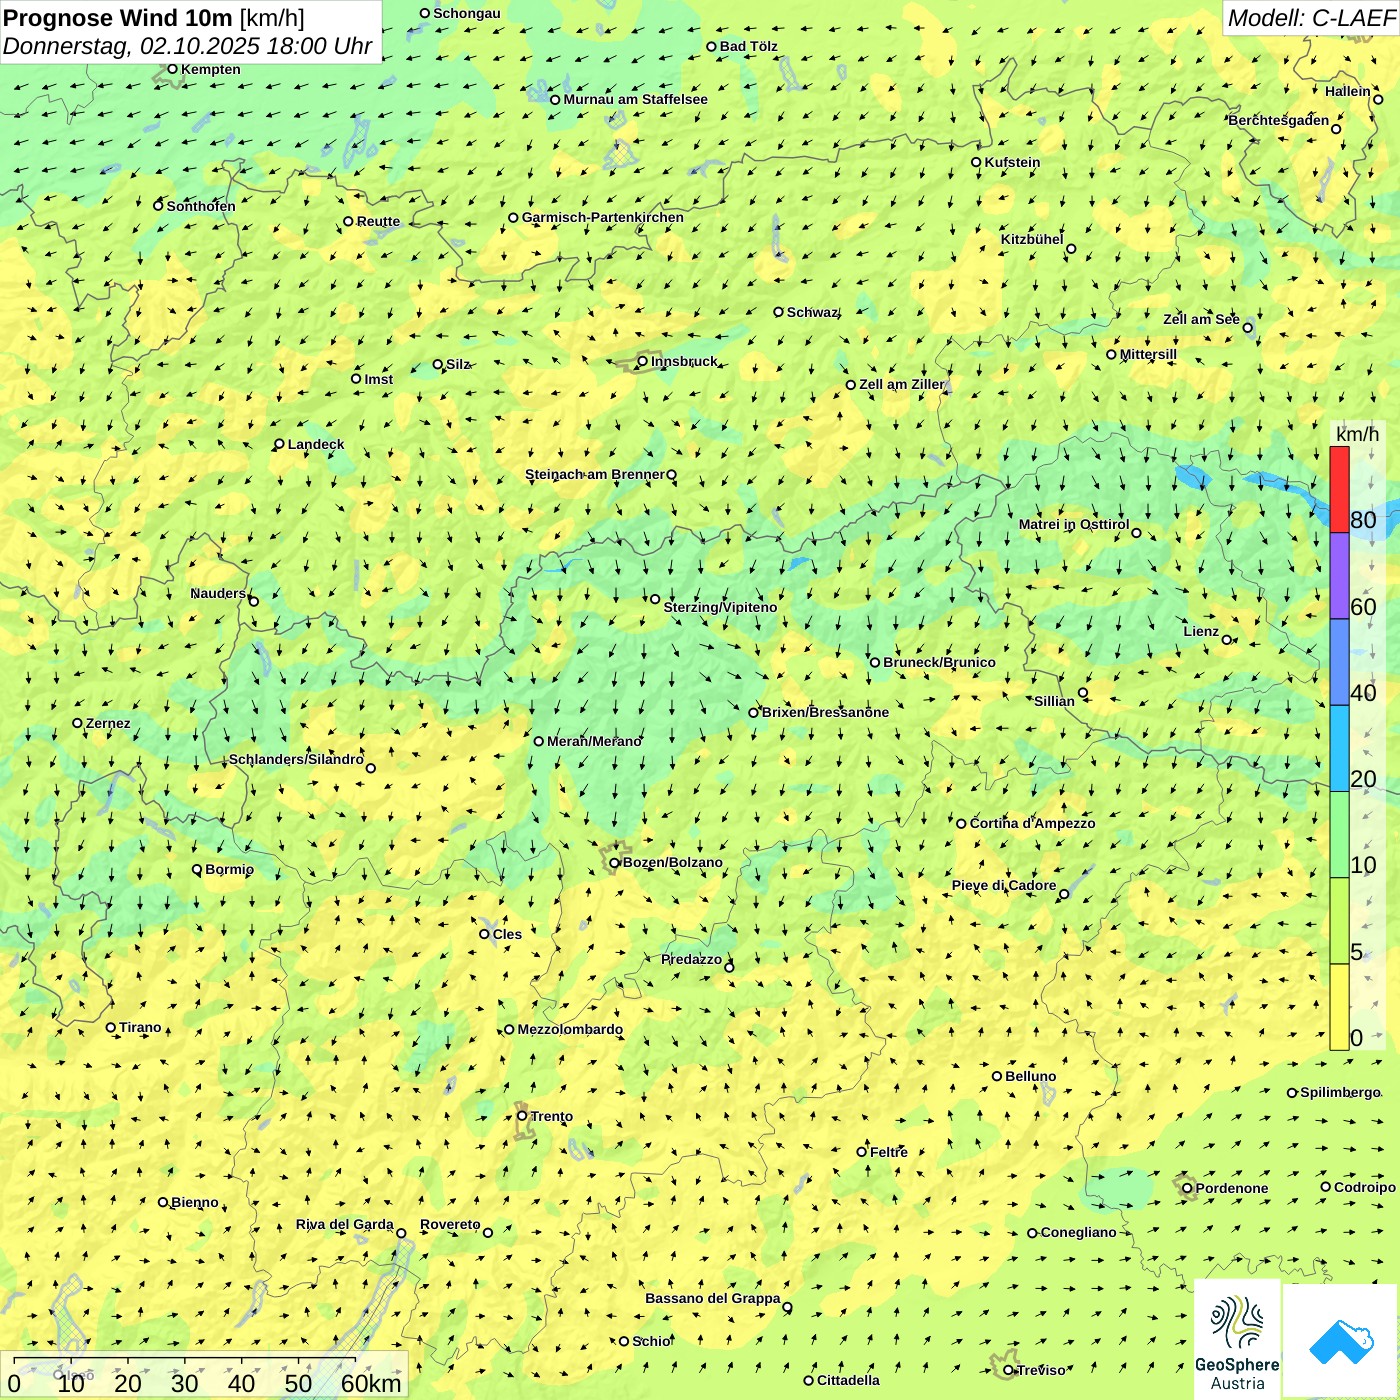This screenshot has width=1400, height=1400.
Task: Click the Riva del Garda label
Action: pyautogui.click(x=345, y=1224)
